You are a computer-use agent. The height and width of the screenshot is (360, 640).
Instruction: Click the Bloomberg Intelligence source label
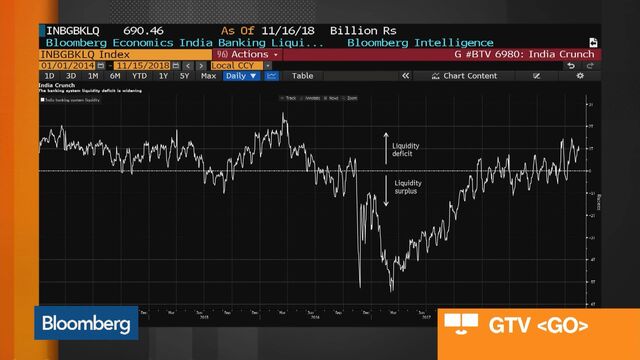(420, 43)
